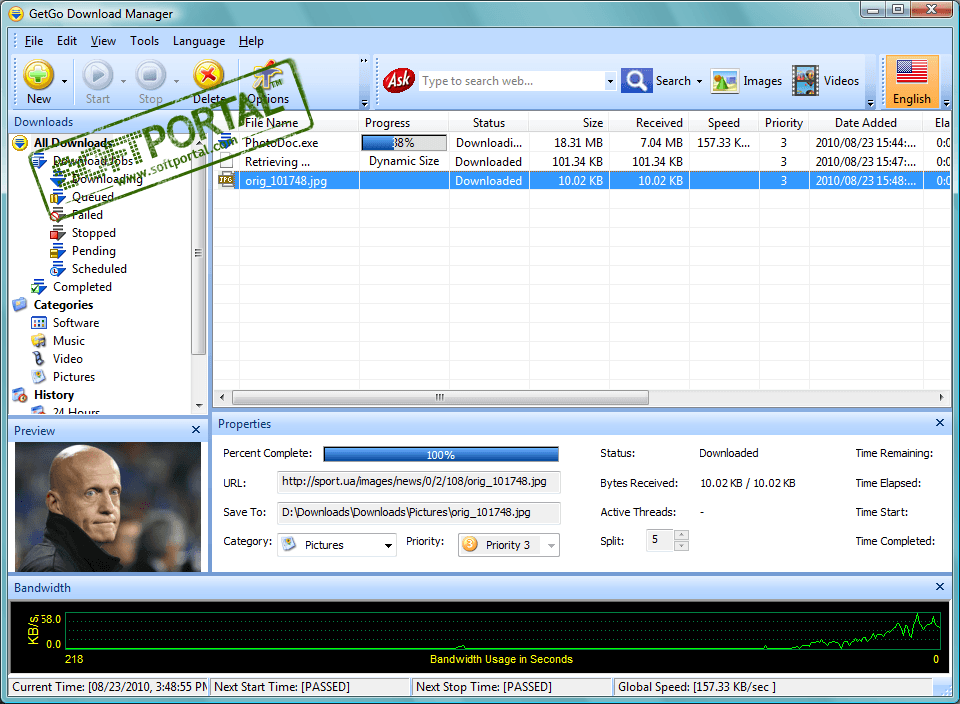Open the Stop button dropdown arrow
Viewport: 960px width, 704px height.
[x=176, y=81]
